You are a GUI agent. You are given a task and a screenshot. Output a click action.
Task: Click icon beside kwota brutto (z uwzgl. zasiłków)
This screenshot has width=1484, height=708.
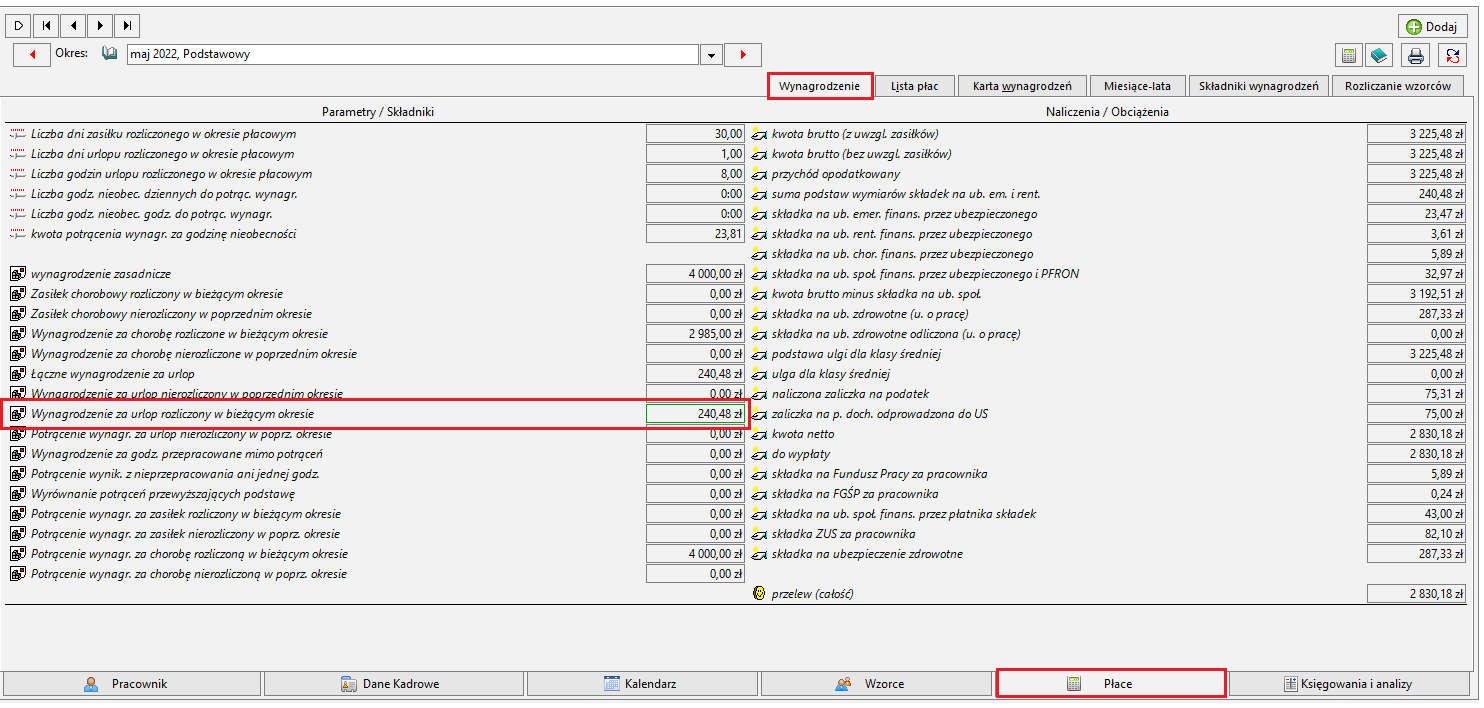759,134
